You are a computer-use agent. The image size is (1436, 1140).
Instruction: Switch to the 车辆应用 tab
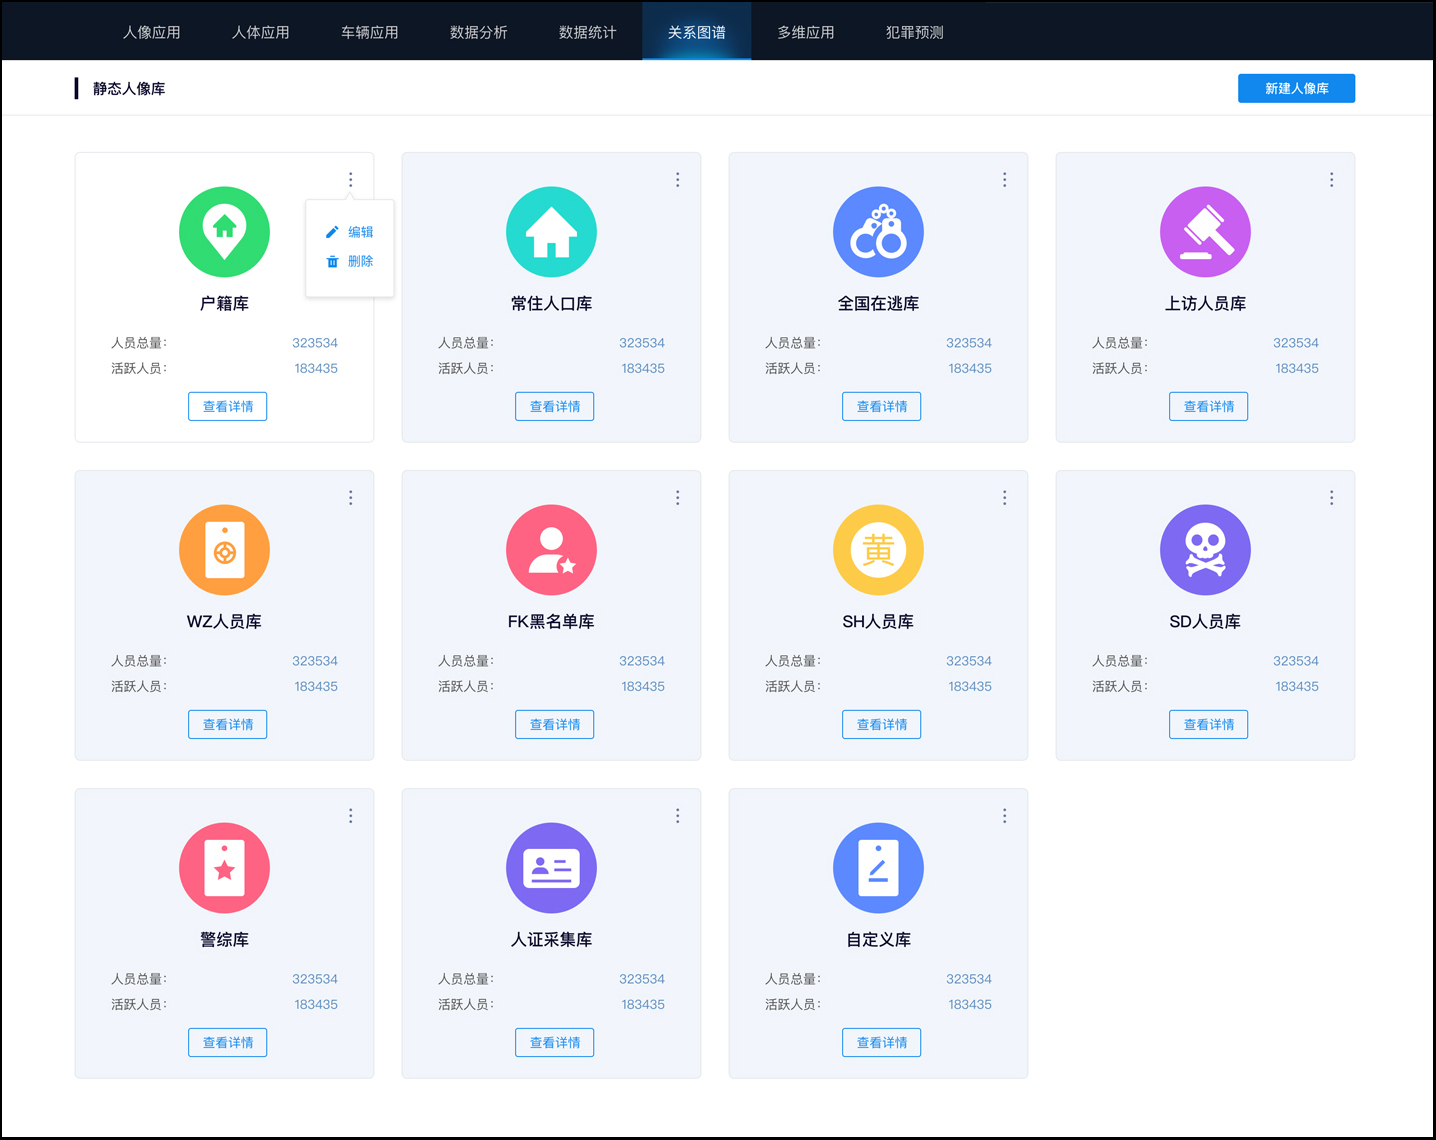(x=370, y=32)
